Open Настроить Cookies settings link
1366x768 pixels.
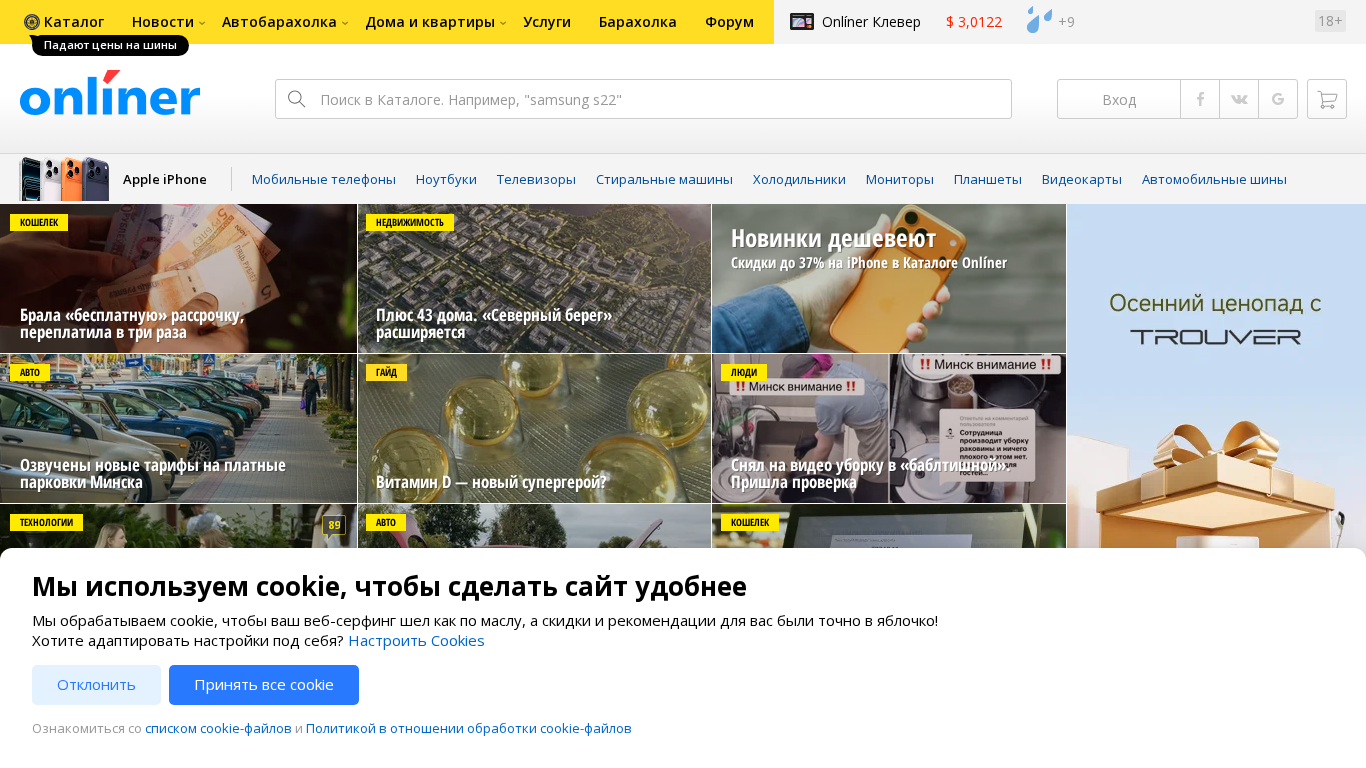(416, 640)
